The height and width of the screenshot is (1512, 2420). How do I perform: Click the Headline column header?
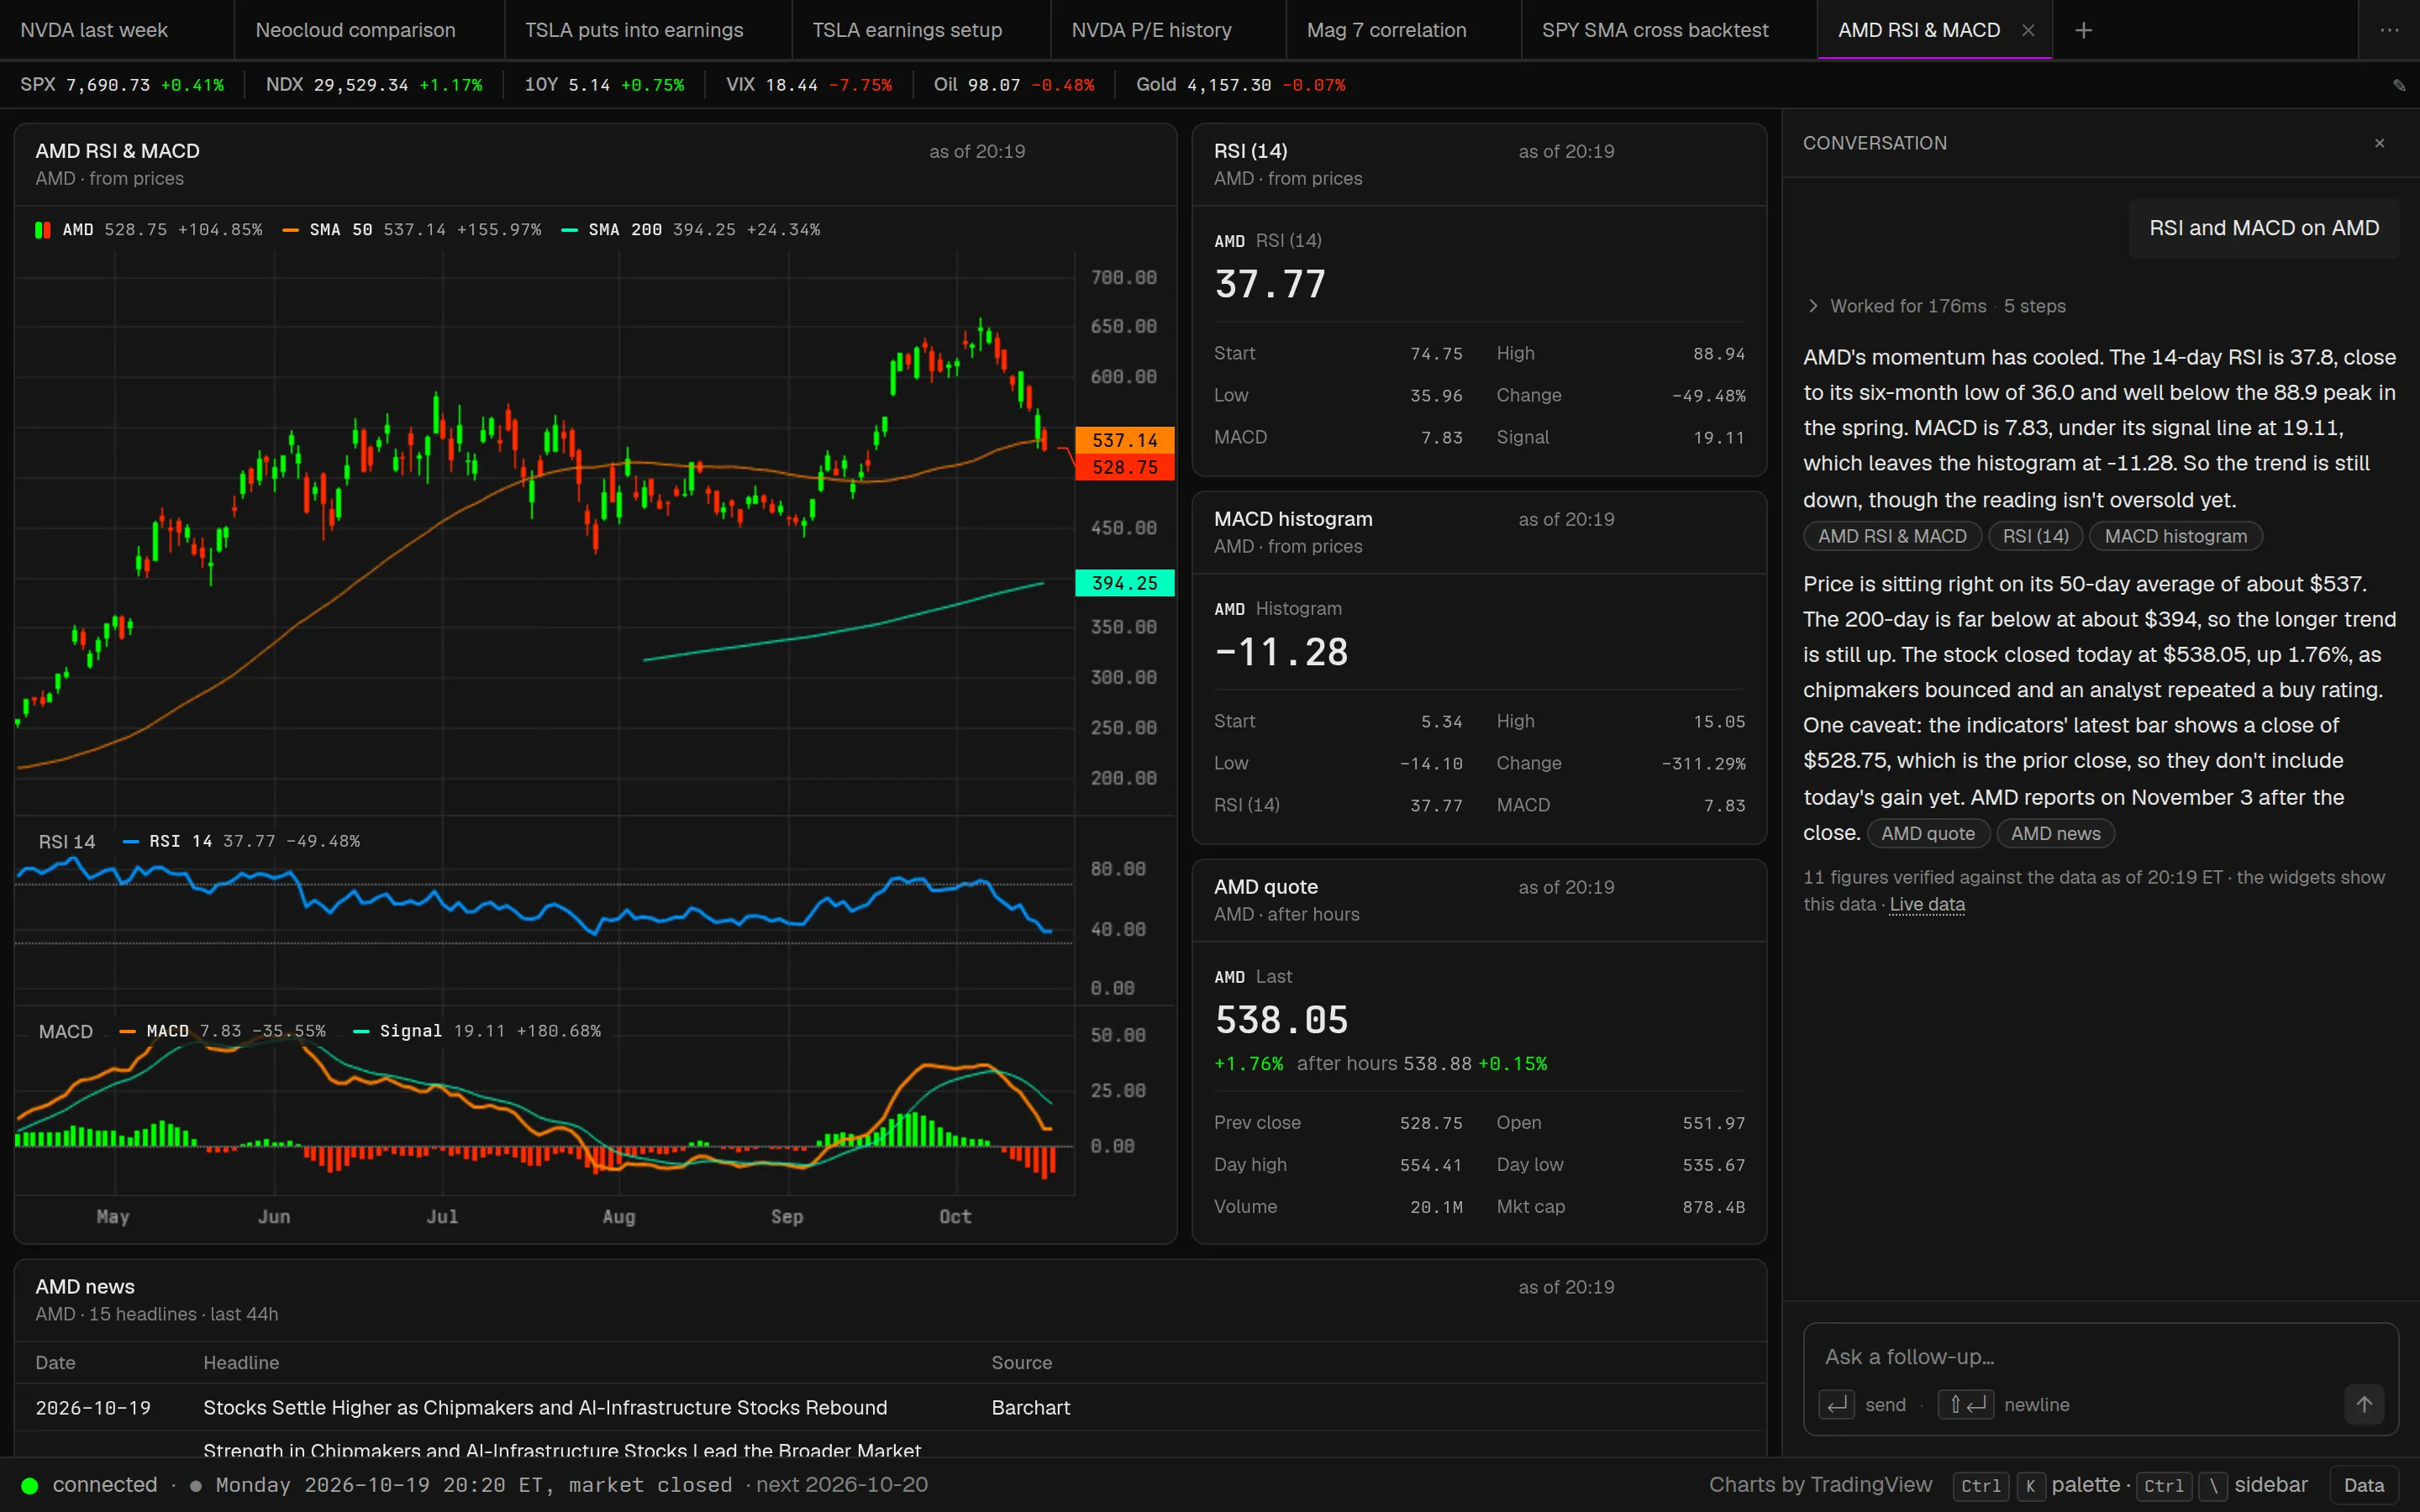[x=241, y=1362]
